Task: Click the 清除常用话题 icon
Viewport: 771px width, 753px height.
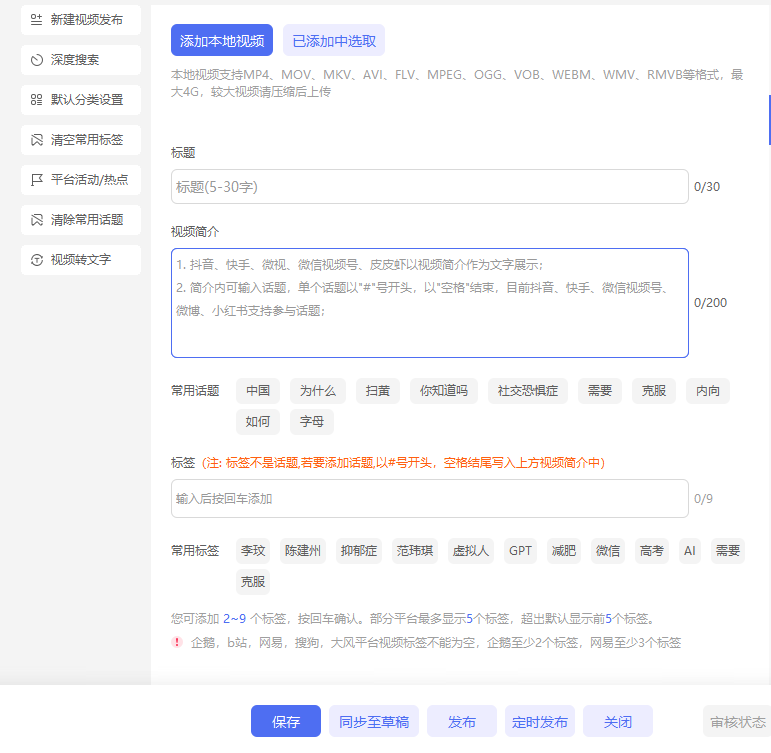Action: tap(37, 220)
